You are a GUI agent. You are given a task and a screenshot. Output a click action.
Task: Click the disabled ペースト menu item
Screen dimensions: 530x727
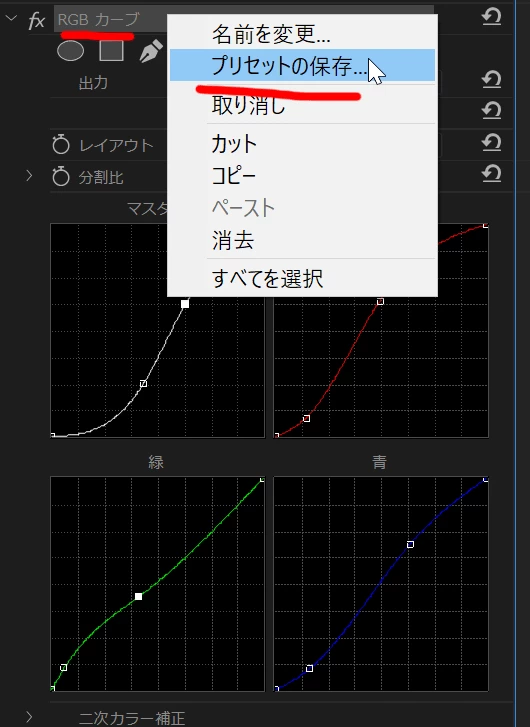302,208
